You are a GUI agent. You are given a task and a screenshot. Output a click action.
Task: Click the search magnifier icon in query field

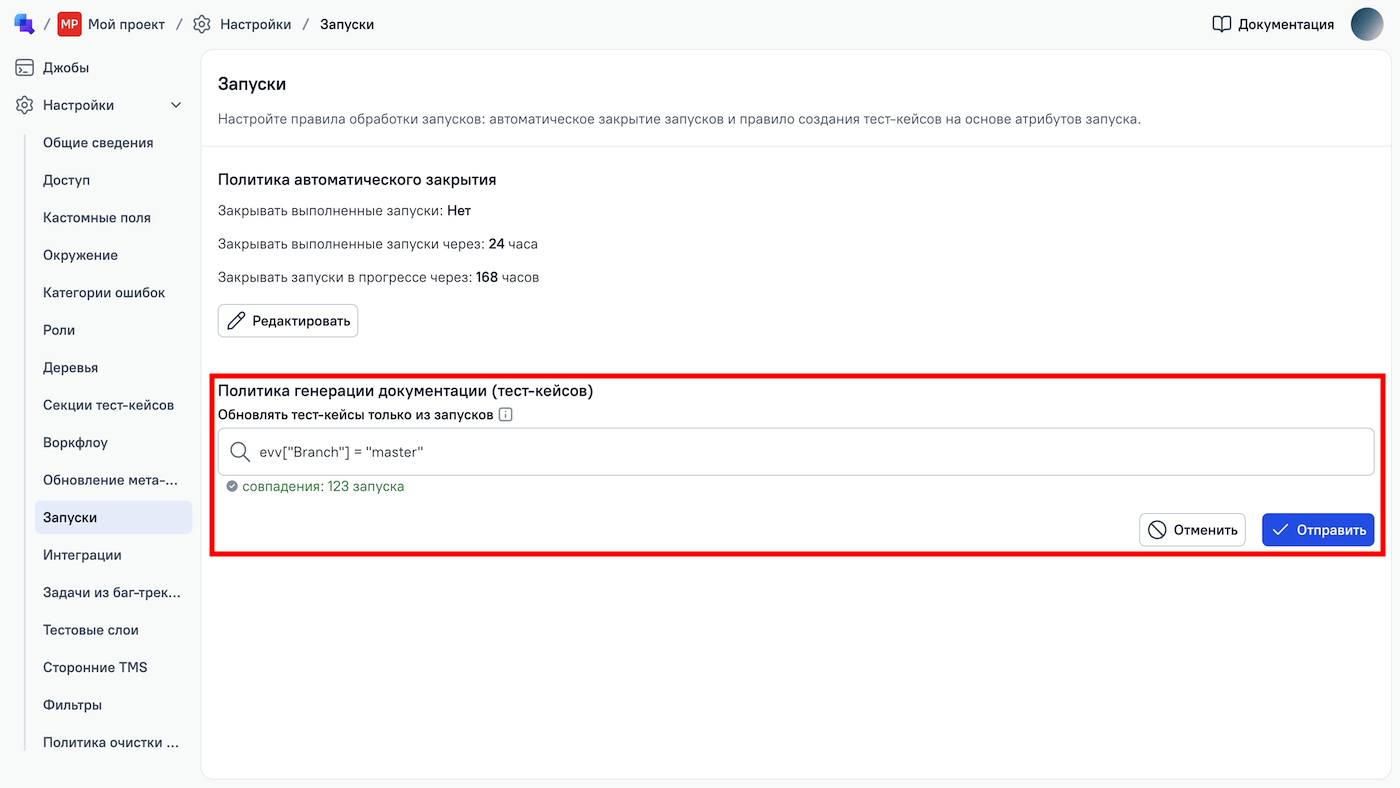point(240,452)
